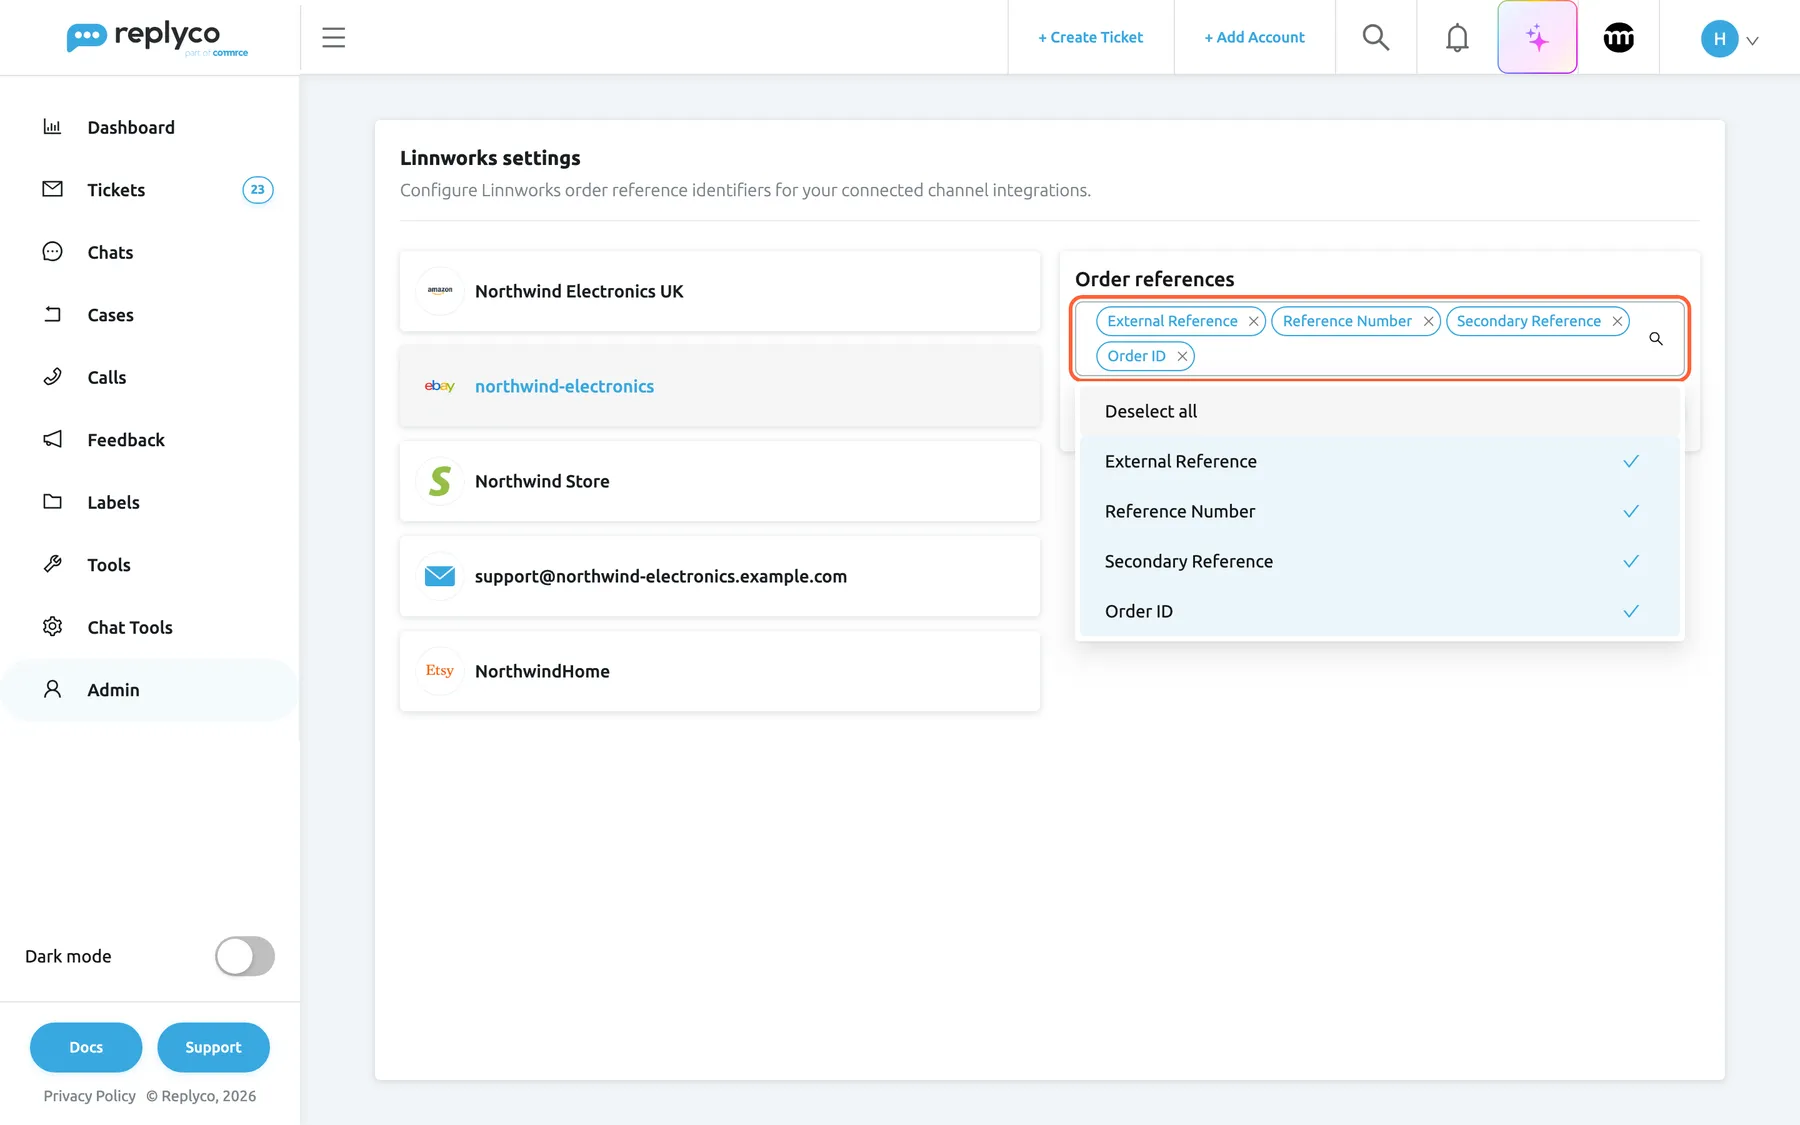
Task: Open Feedback page
Action: tap(150, 440)
